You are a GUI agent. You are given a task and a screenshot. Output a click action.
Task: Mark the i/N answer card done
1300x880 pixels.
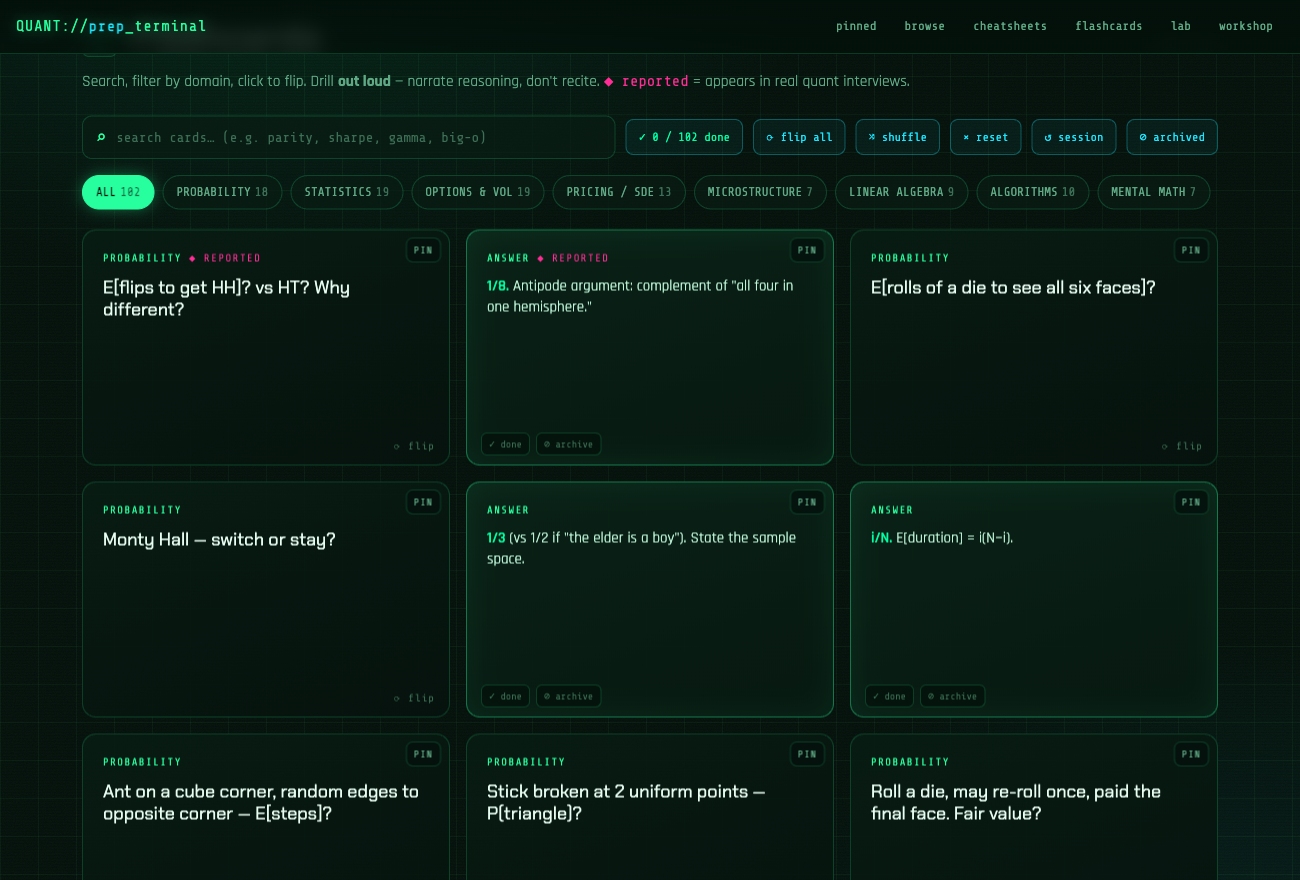pyautogui.click(x=889, y=696)
